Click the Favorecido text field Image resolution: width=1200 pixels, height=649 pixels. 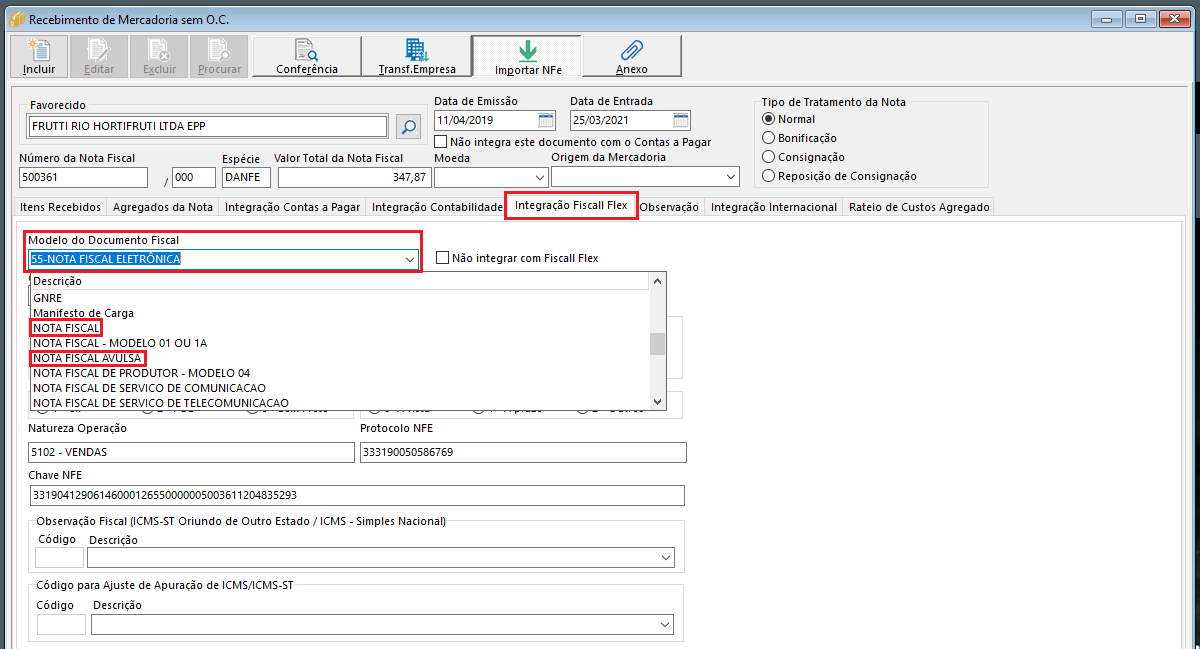click(x=208, y=126)
